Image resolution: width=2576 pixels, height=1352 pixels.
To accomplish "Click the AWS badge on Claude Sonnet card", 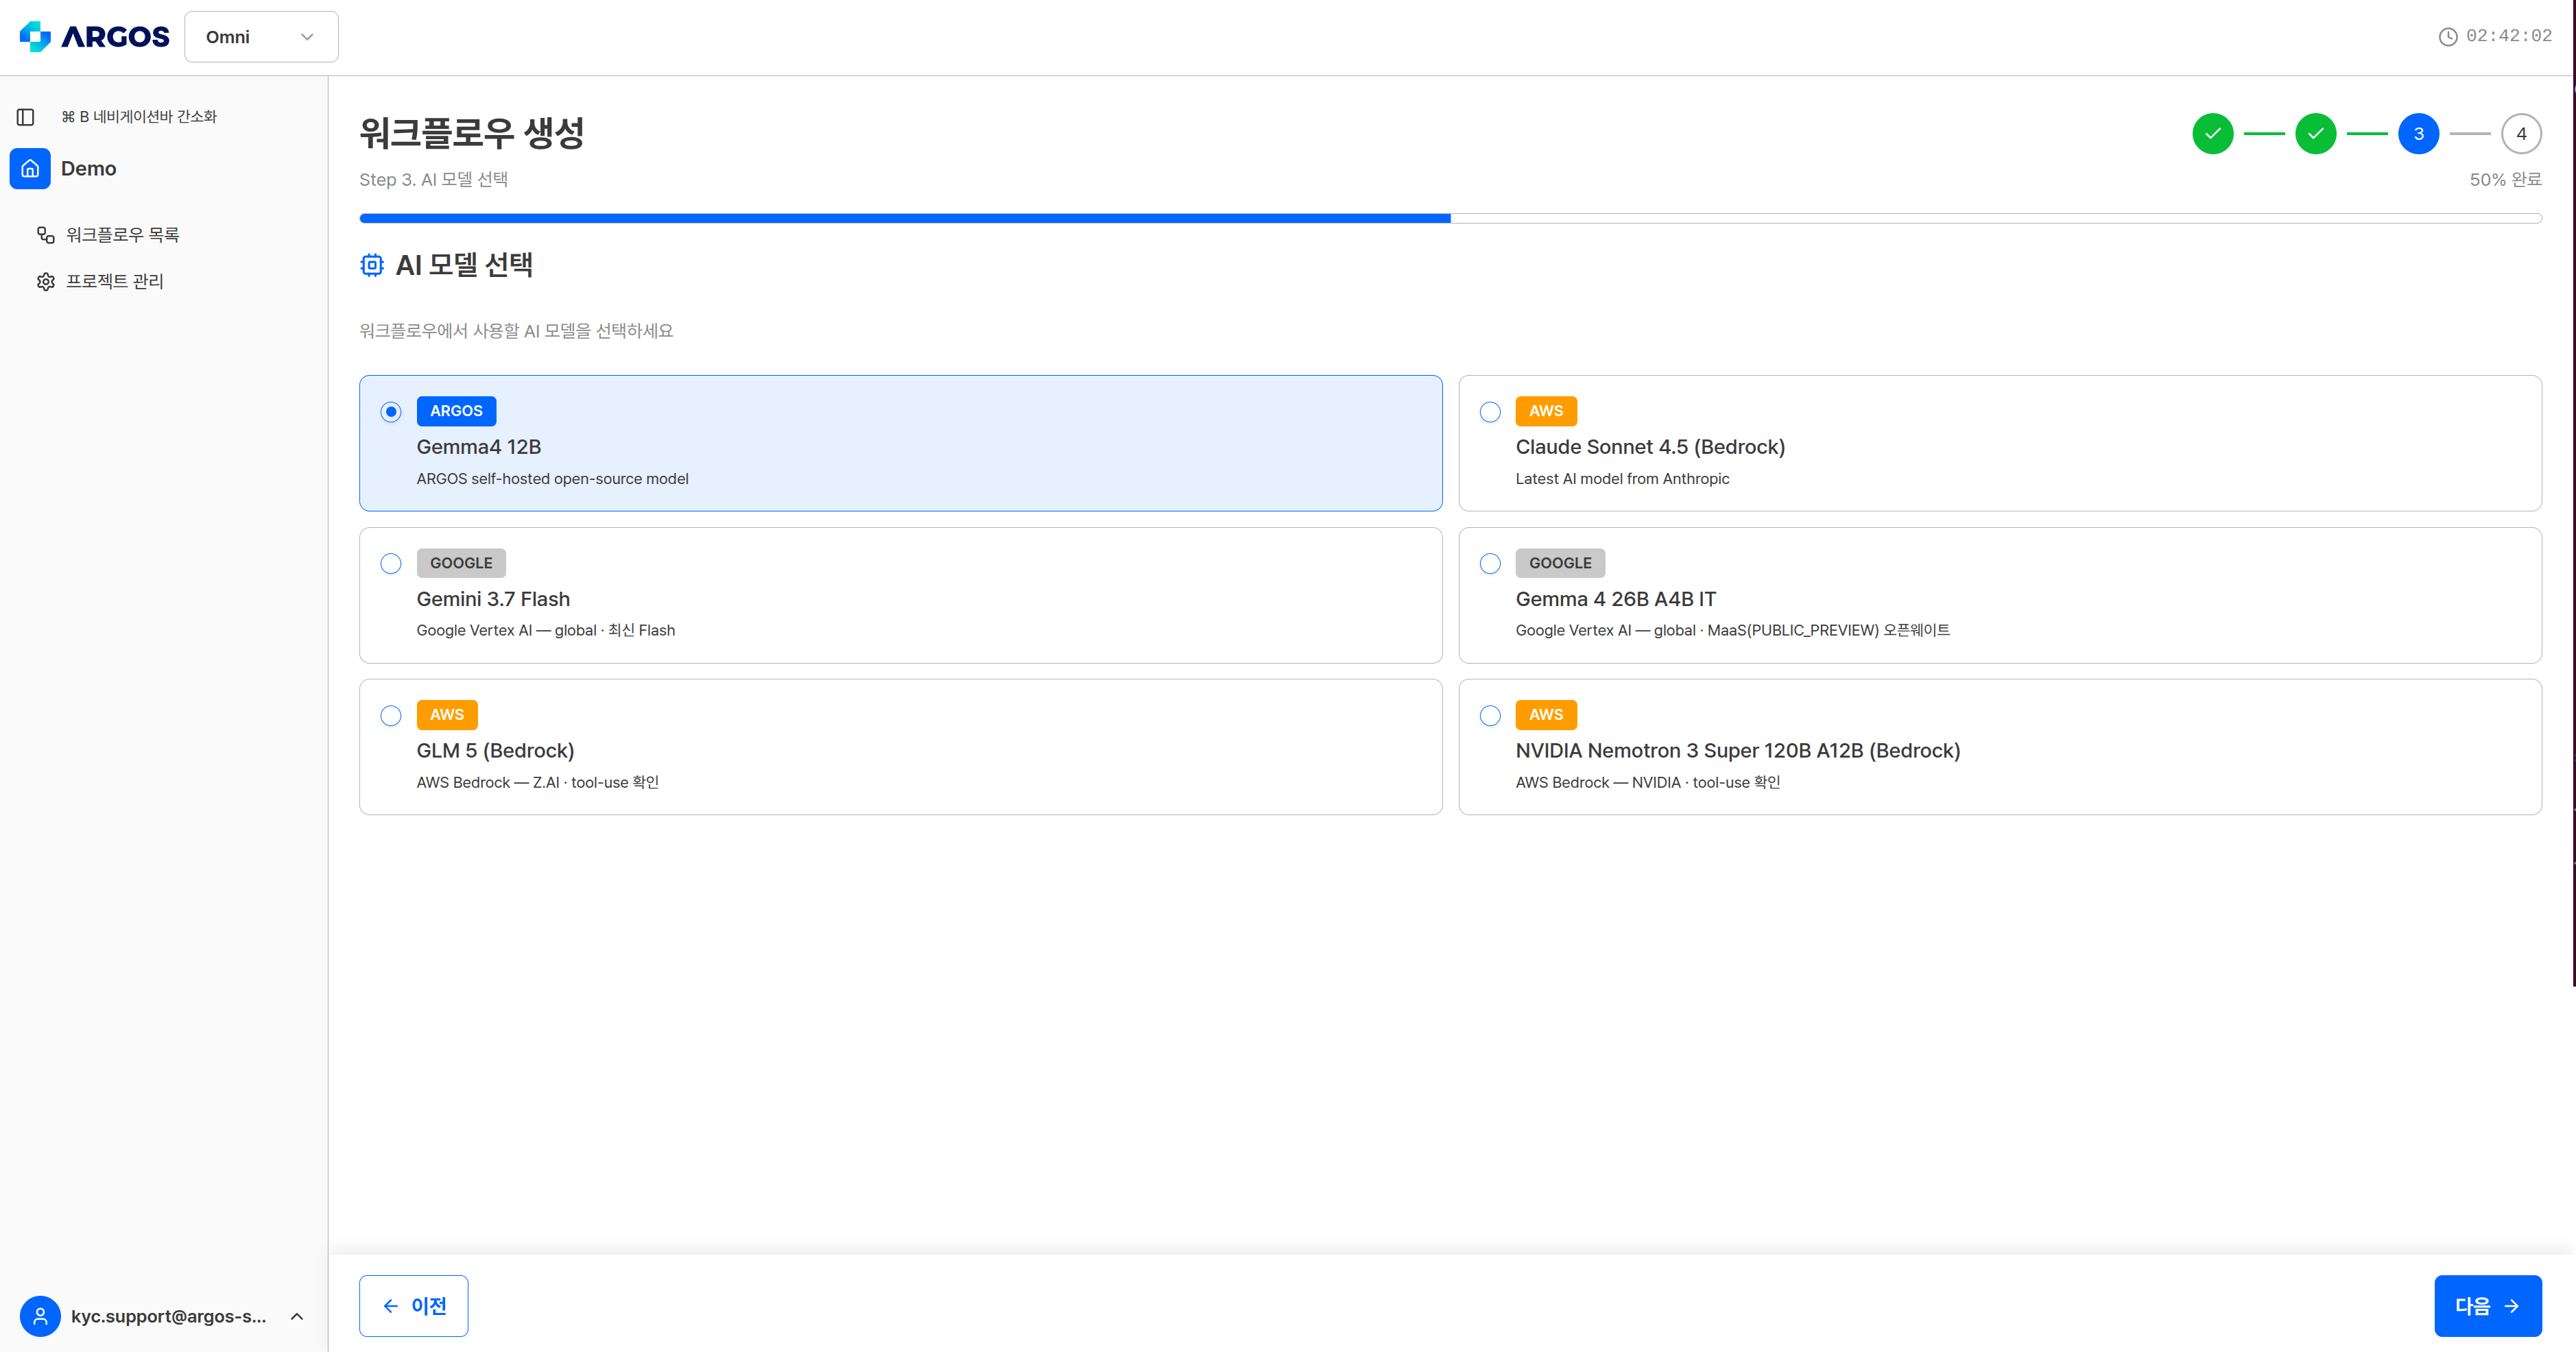I will 1545,411.
